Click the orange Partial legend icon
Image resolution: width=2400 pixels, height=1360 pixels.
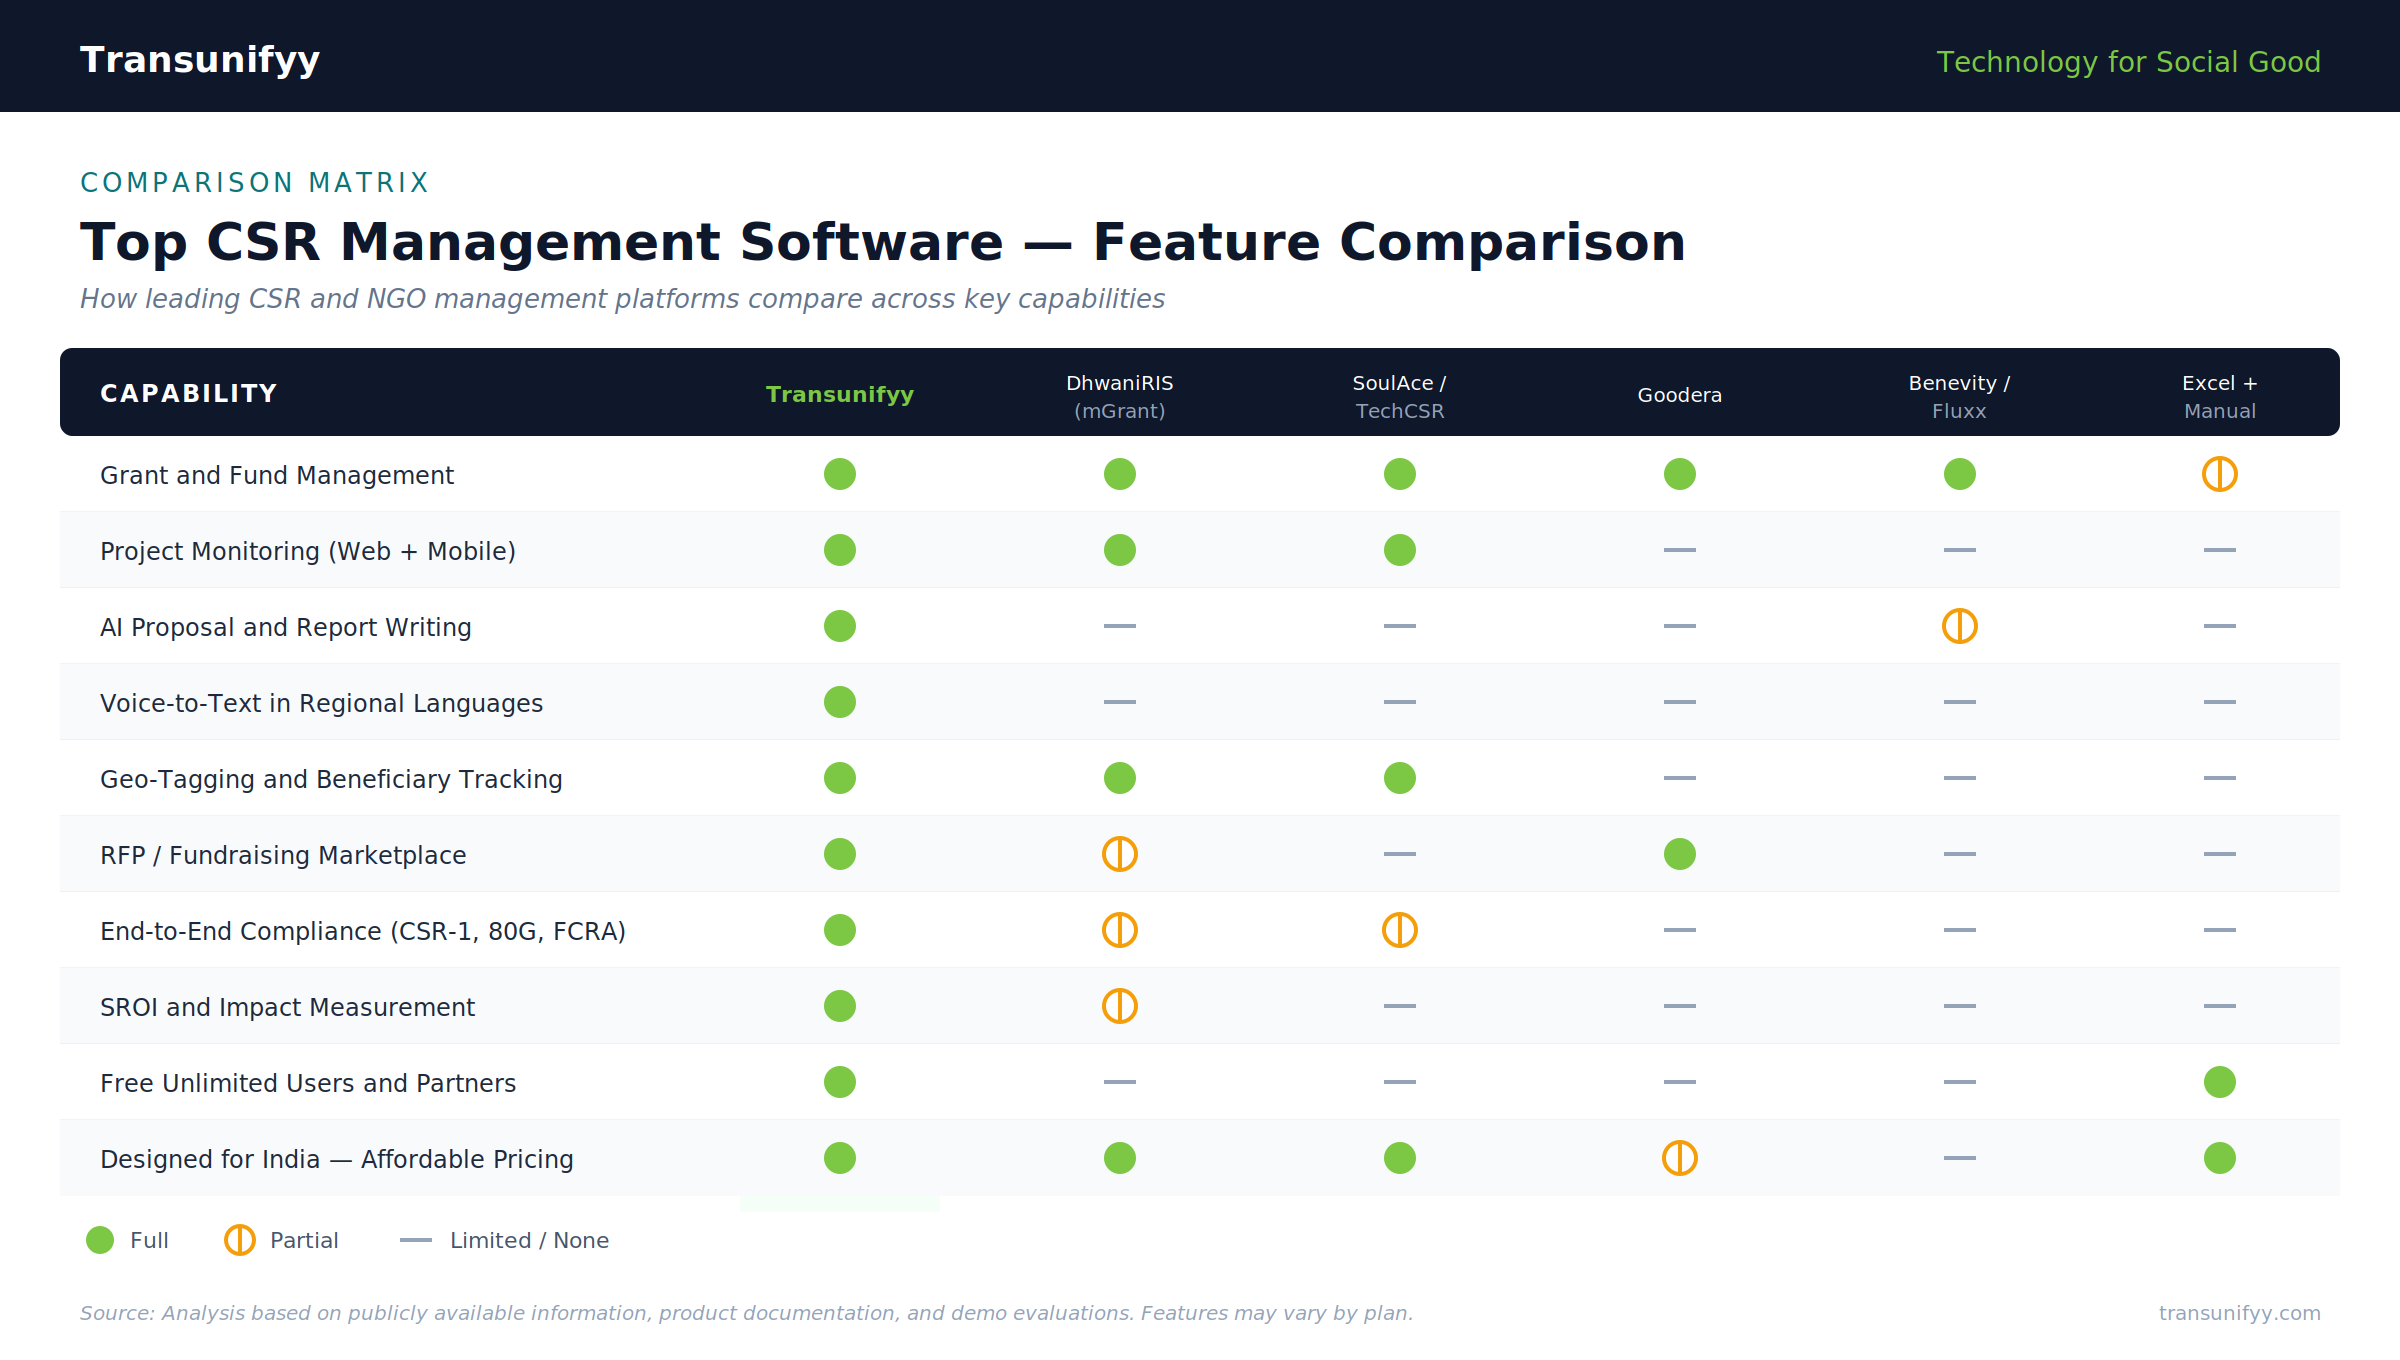click(240, 1240)
